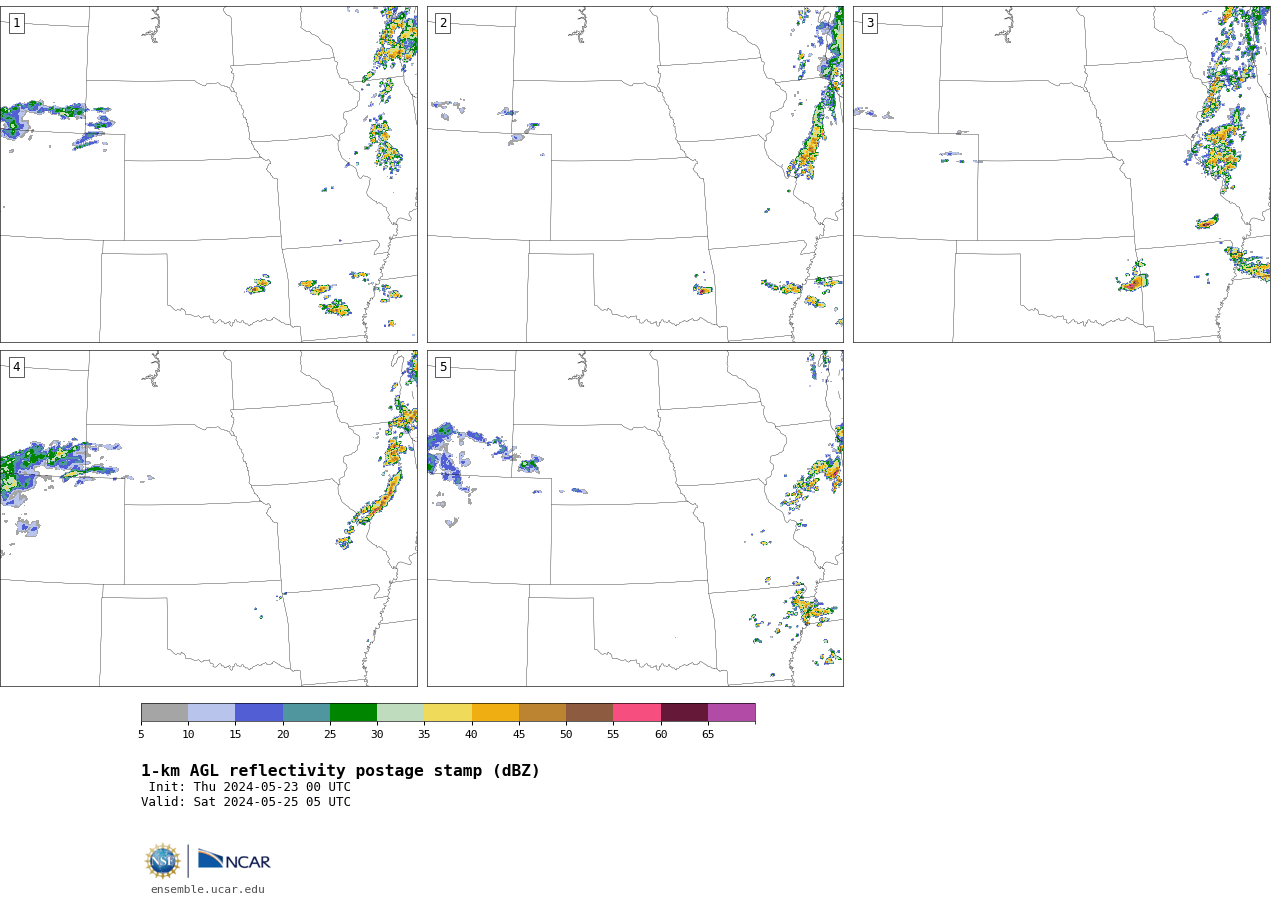
Task: Click panel number label 4
Action: tap(16, 367)
